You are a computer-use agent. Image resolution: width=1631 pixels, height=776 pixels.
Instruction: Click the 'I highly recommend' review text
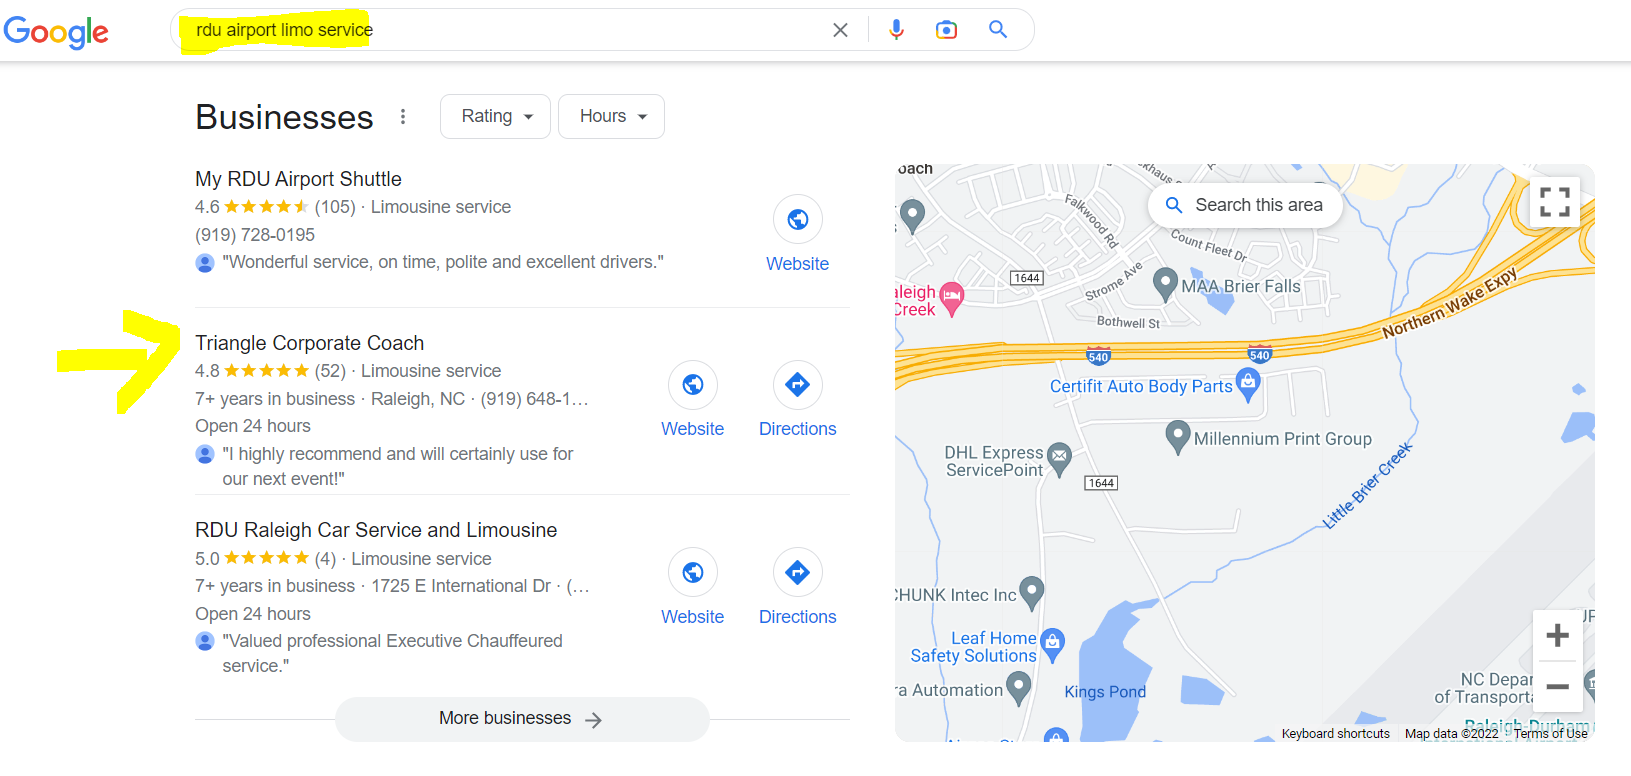point(398,466)
